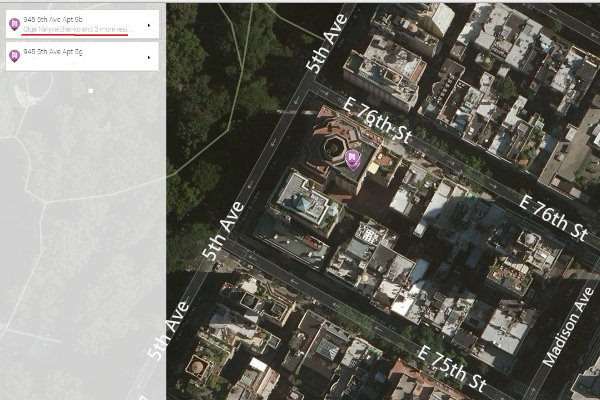Click the E 75th St street label

click(452, 368)
